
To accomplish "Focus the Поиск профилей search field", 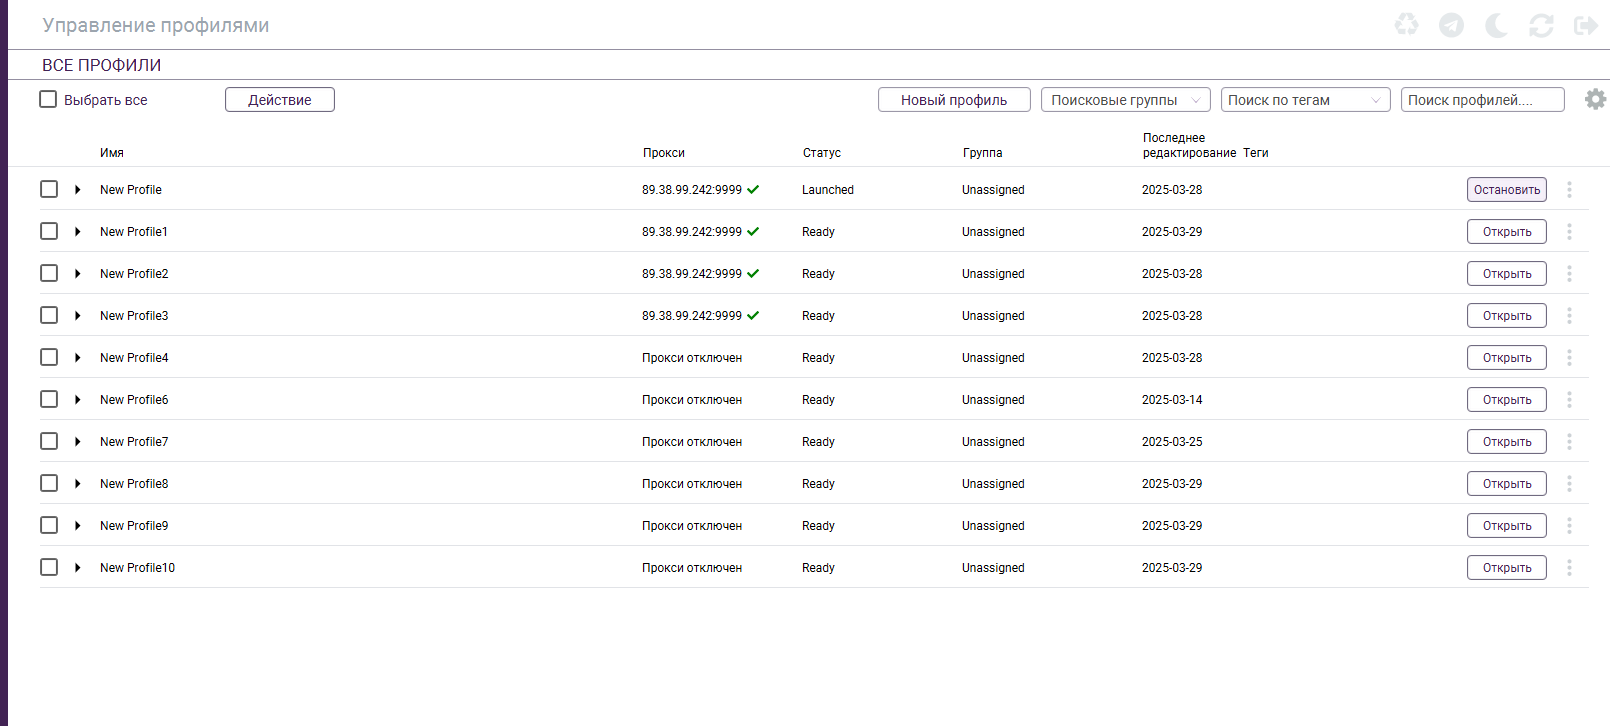I will click(x=1483, y=100).
